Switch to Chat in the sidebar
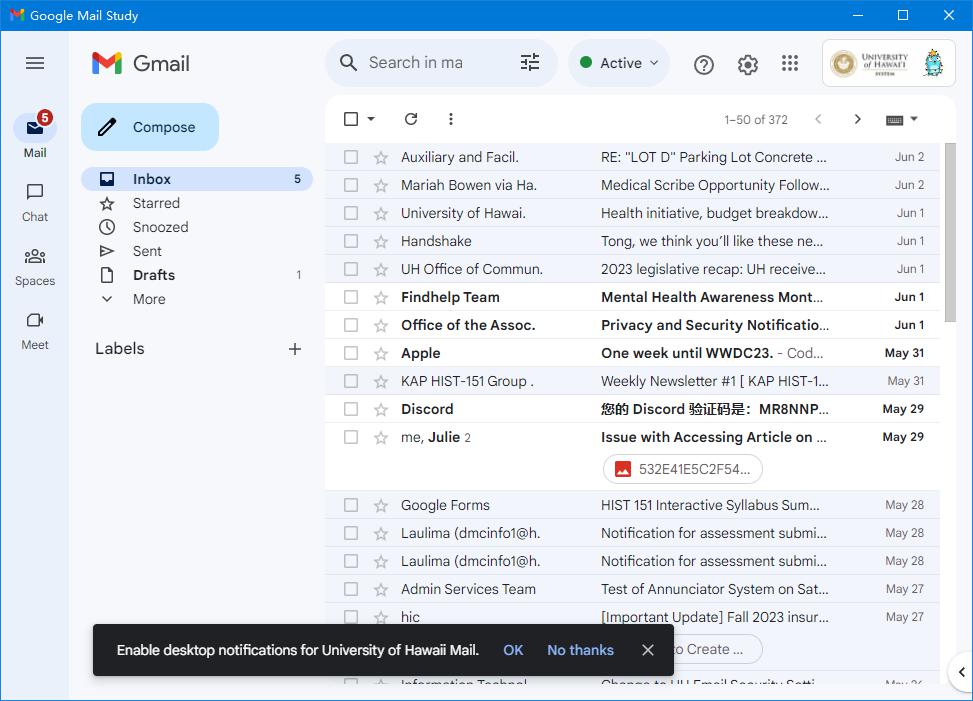The width and height of the screenshot is (973, 701). (35, 202)
